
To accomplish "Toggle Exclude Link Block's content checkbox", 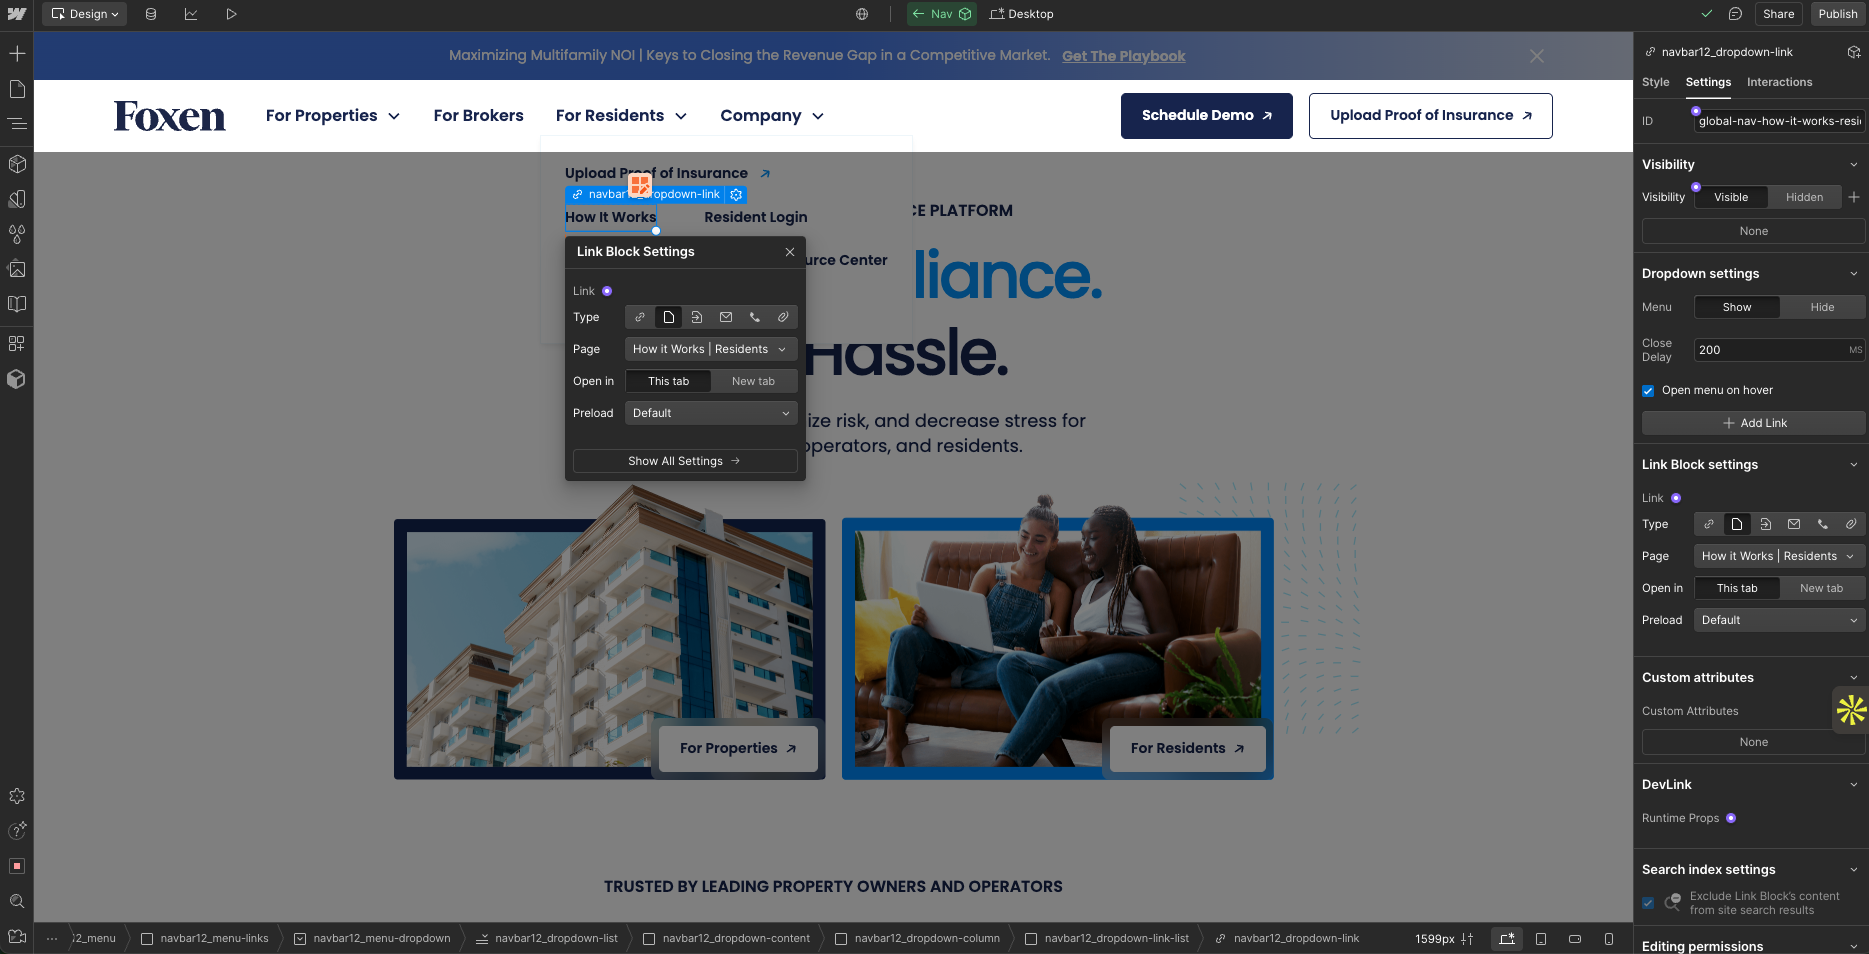I will [1648, 903].
